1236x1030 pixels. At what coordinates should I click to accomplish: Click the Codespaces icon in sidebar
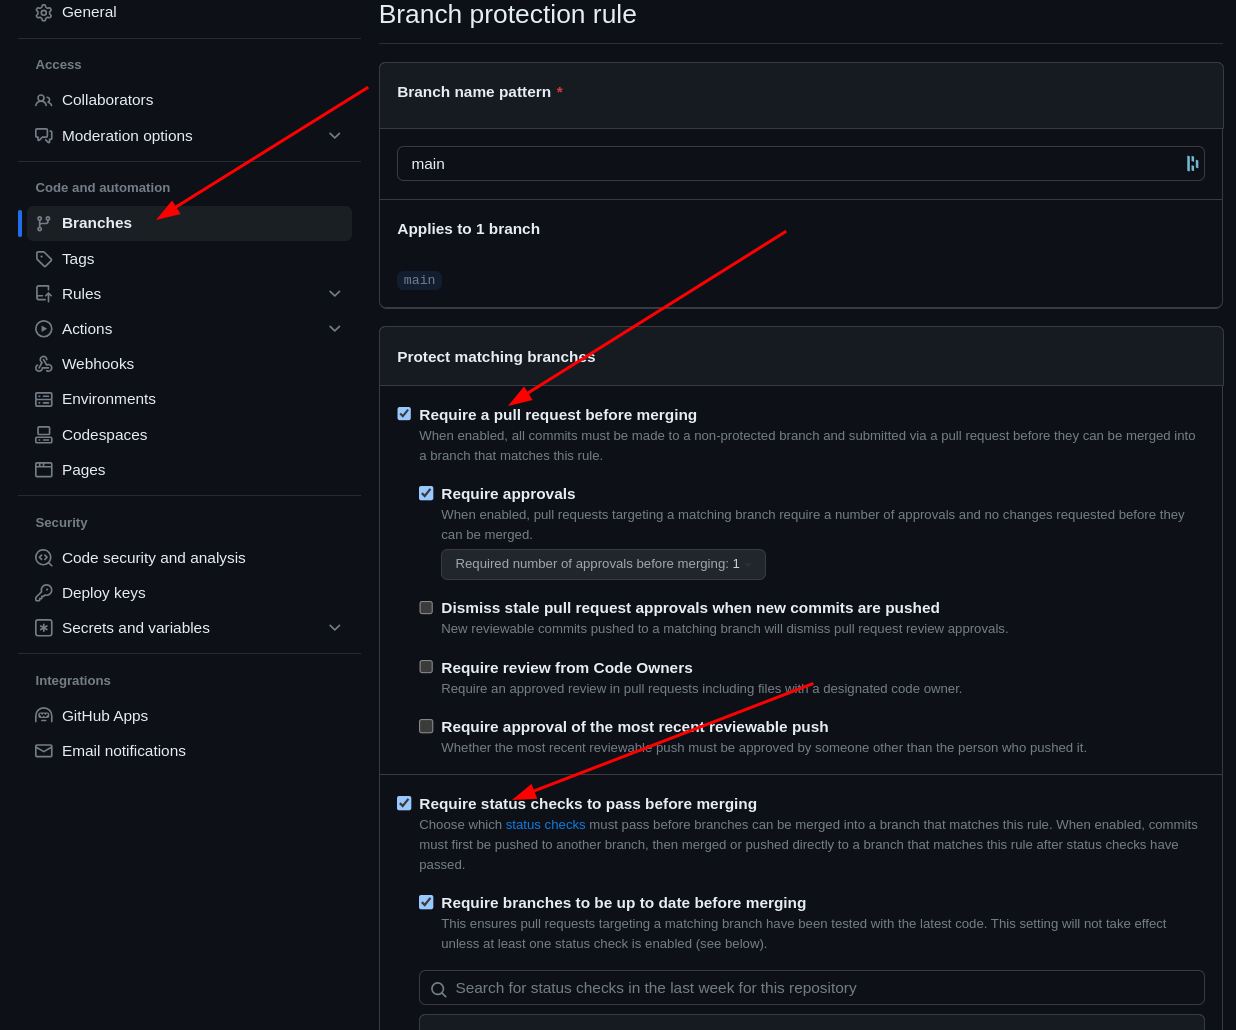(x=44, y=435)
